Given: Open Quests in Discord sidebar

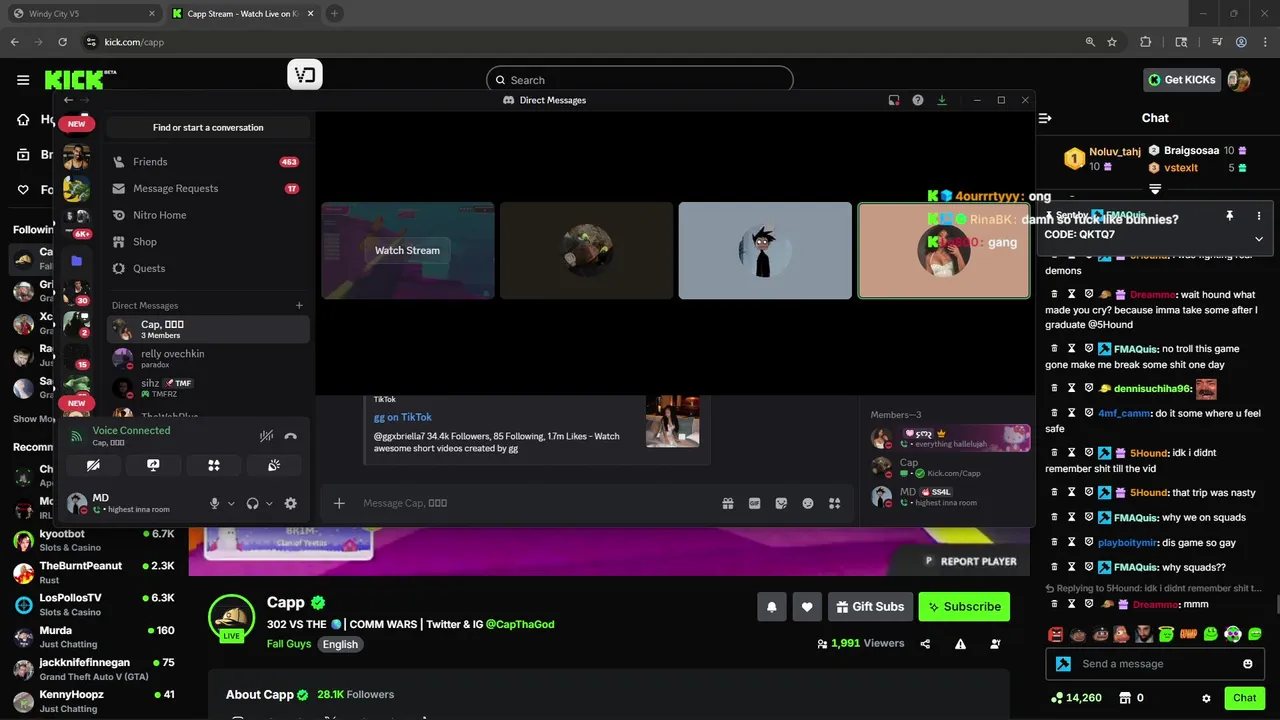Looking at the screenshot, I should [208, 268].
